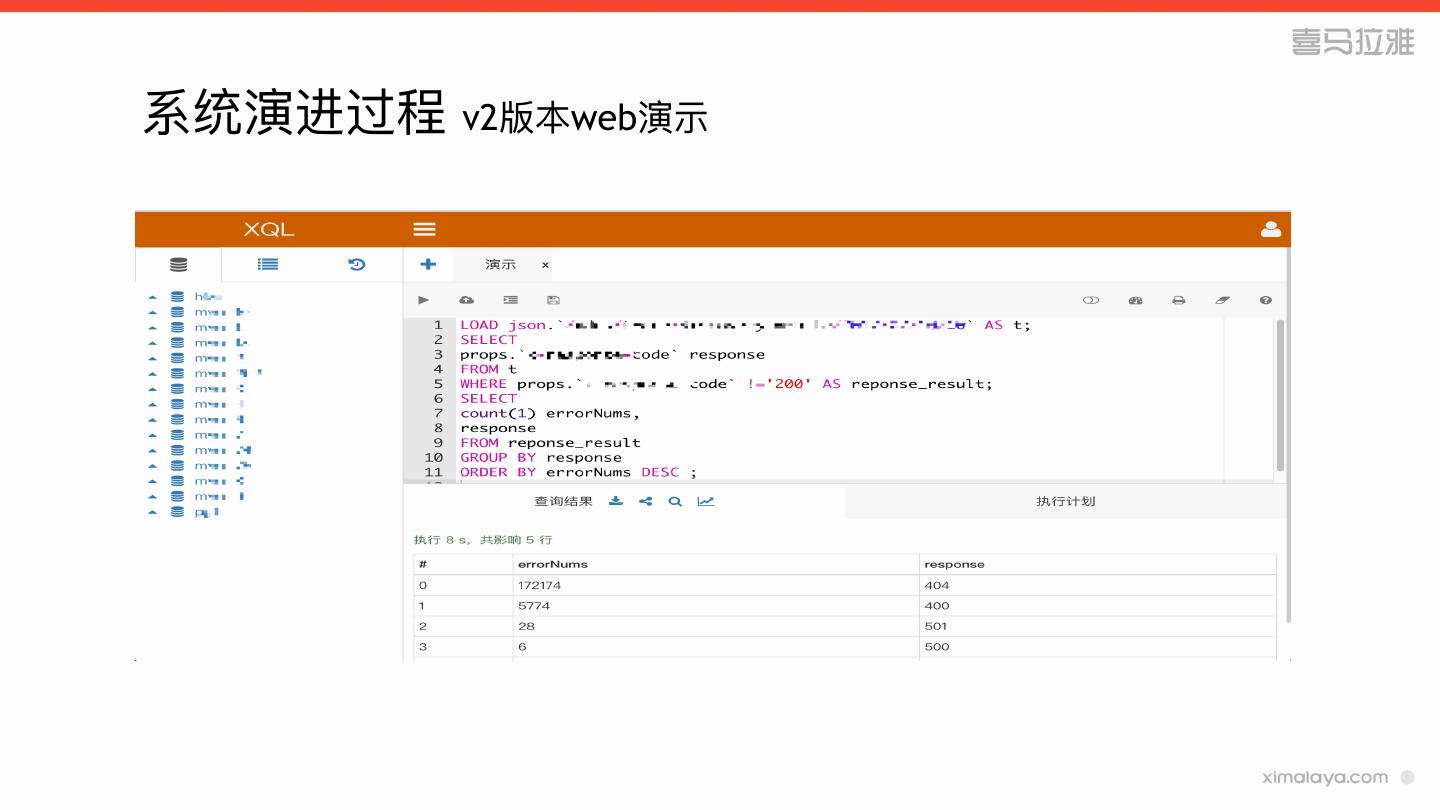The image size is (1440, 810).
Task: Click the code editor vertical scrollbar
Action: click(x=1280, y=395)
